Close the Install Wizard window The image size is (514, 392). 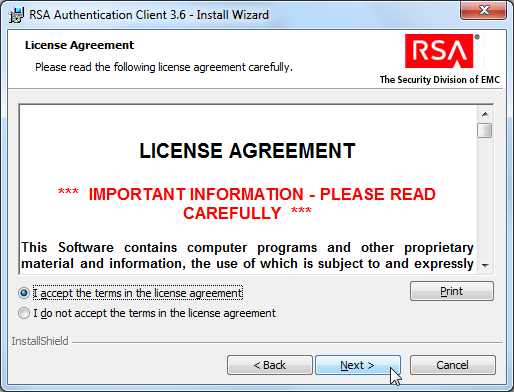tap(484, 11)
